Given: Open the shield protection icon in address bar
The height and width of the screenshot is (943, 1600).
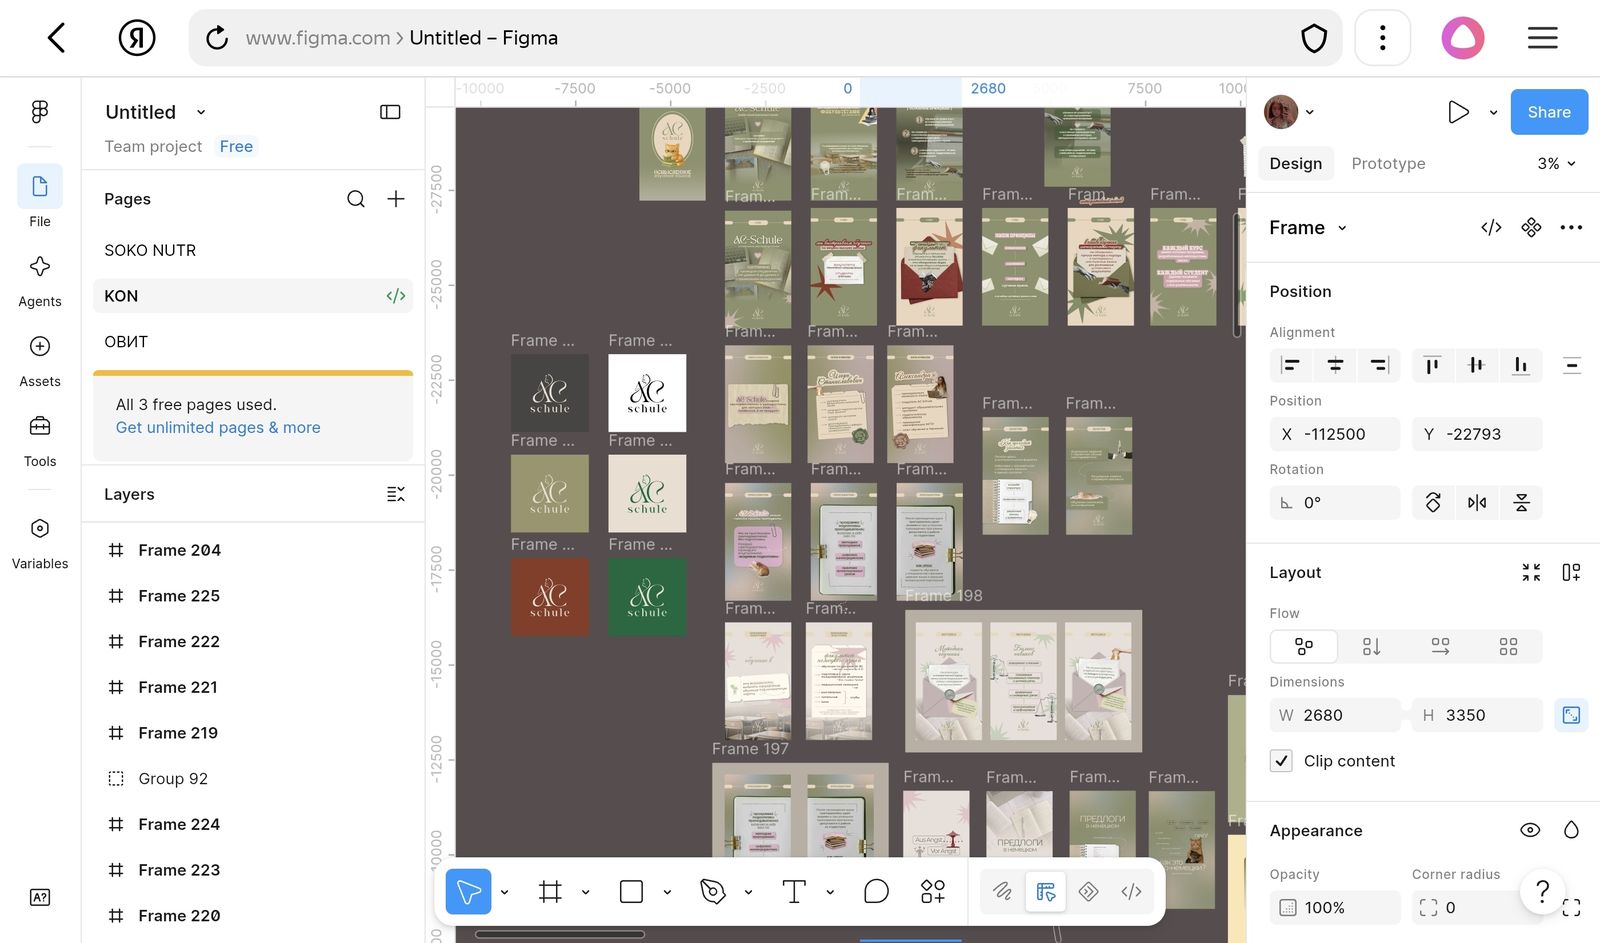Looking at the screenshot, I should pyautogui.click(x=1314, y=38).
